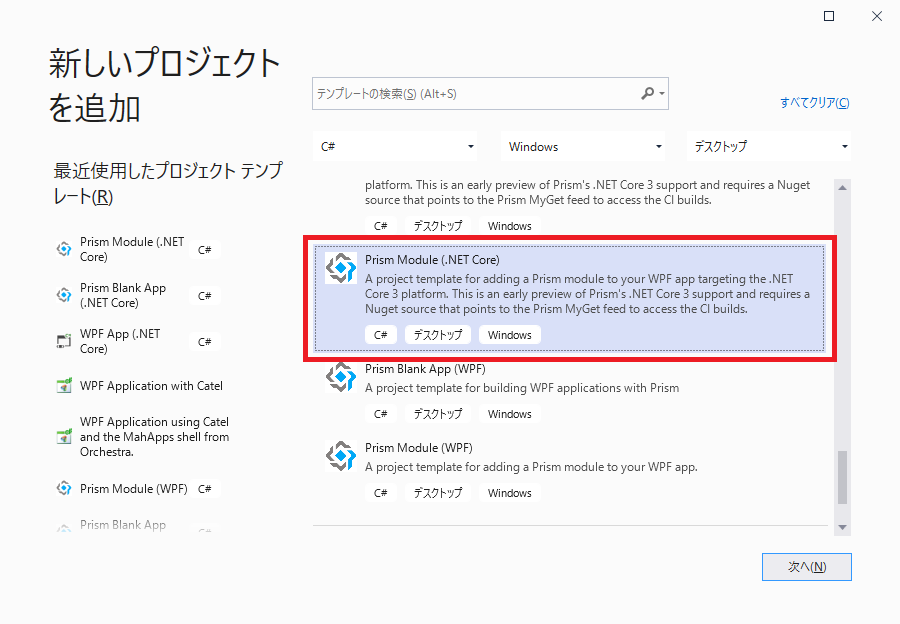Select Prism Module (WPF) template title in list
900x624 pixels.
(x=419, y=448)
